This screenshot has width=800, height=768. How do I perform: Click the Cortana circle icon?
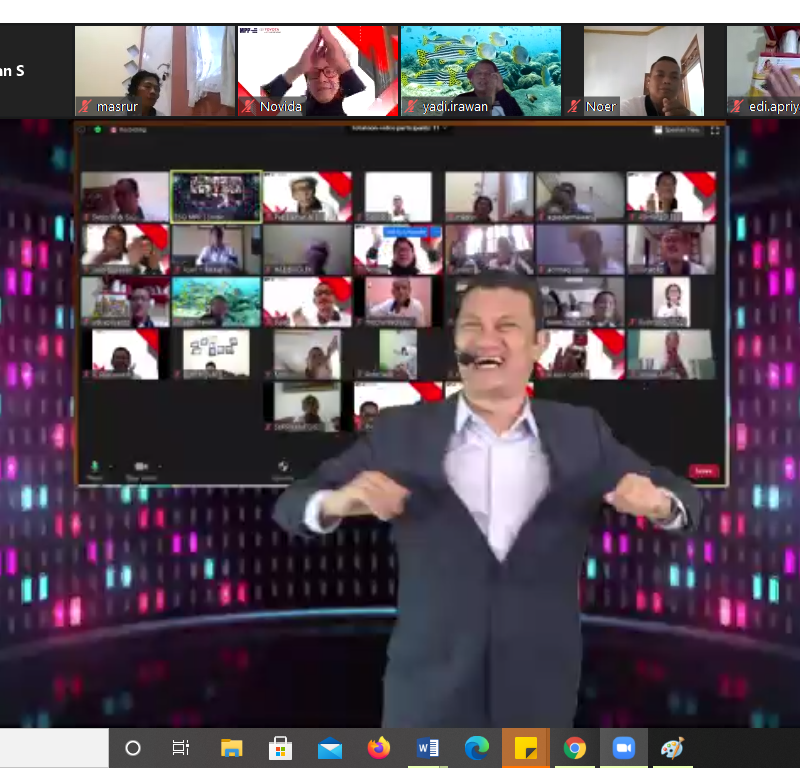click(x=132, y=748)
